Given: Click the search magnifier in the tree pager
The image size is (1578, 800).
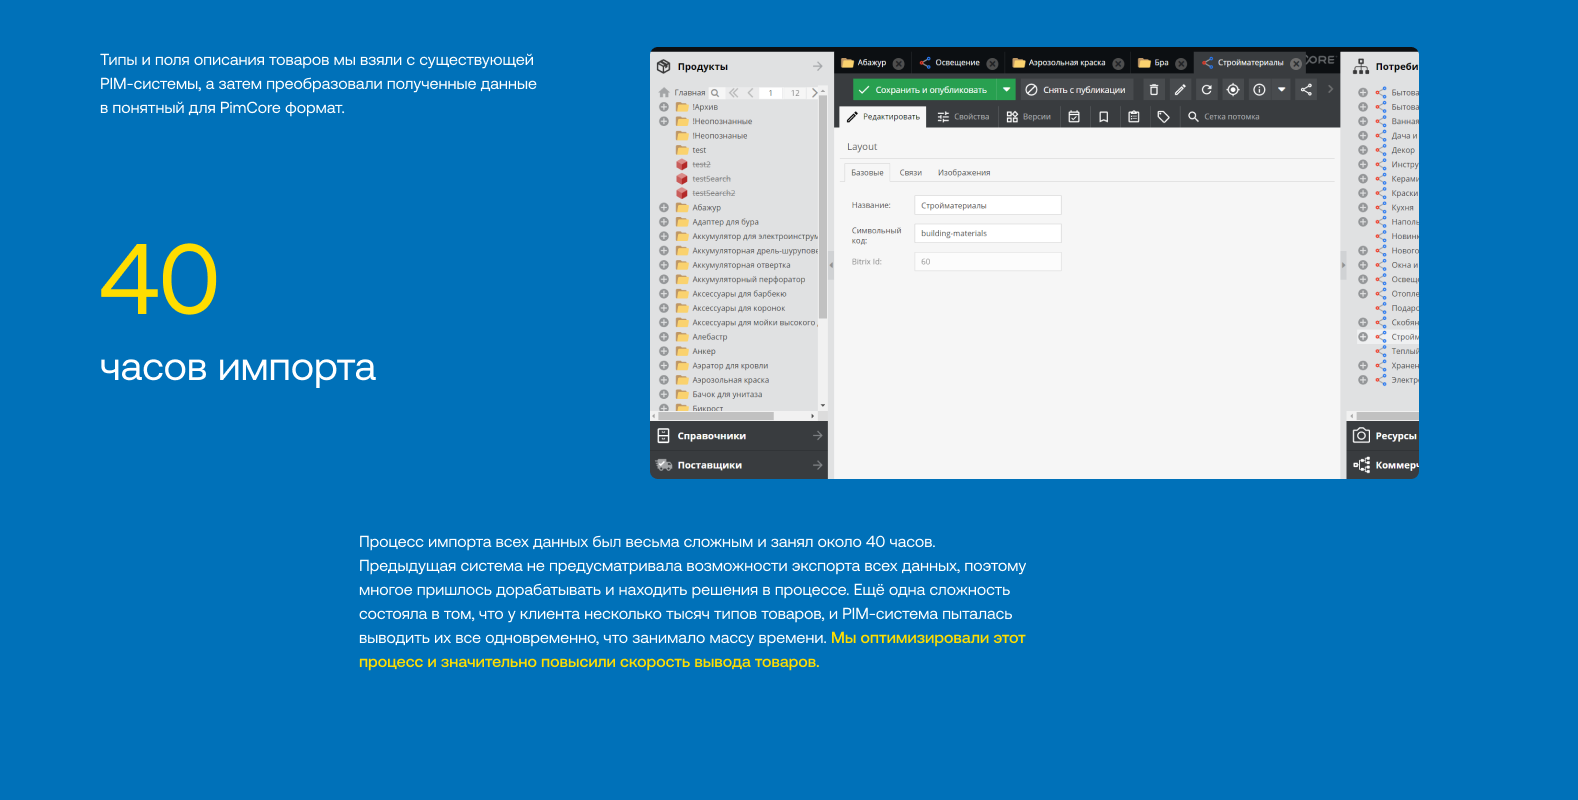Looking at the screenshot, I should coord(715,93).
